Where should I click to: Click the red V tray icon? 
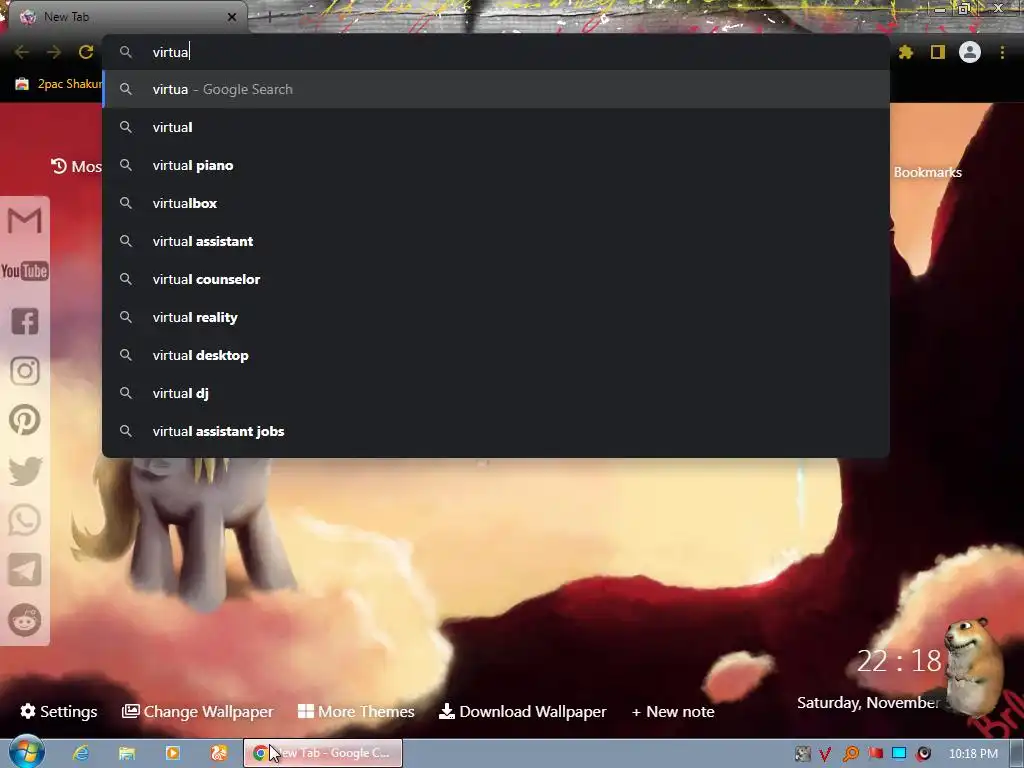(825, 754)
